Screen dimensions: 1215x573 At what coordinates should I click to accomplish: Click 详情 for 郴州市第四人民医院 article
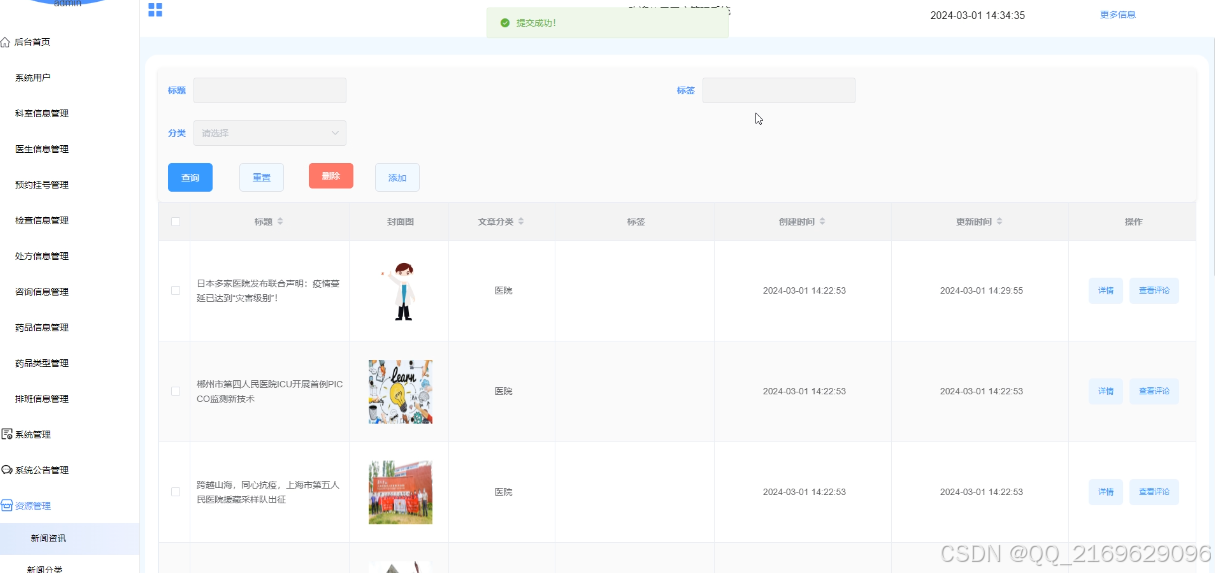(x=1106, y=391)
